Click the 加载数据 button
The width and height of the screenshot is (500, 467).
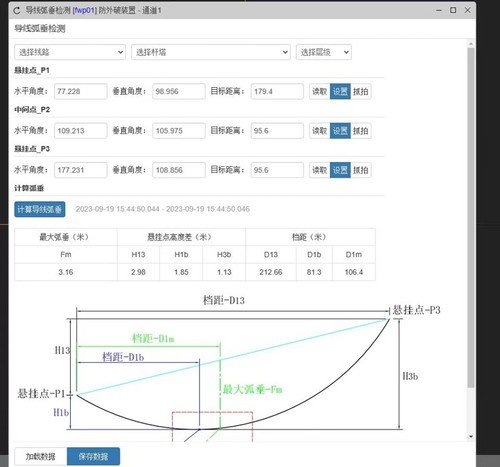click(x=41, y=456)
